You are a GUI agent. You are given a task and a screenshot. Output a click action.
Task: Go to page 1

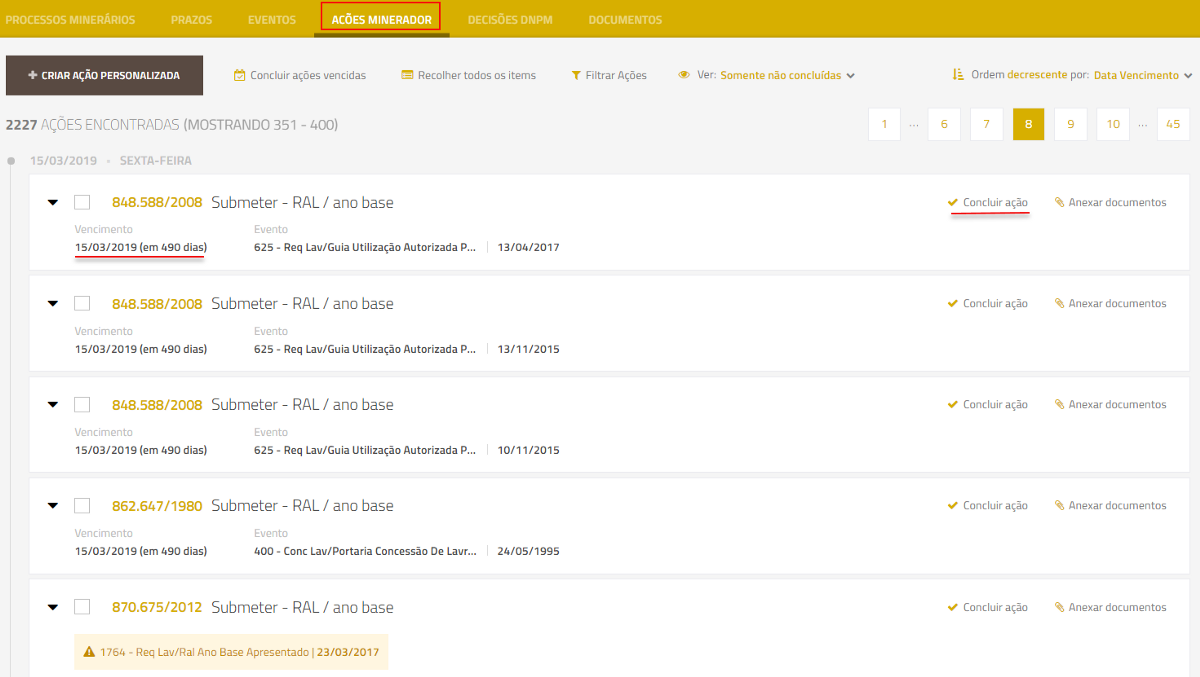pyautogui.click(x=884, y=124)
